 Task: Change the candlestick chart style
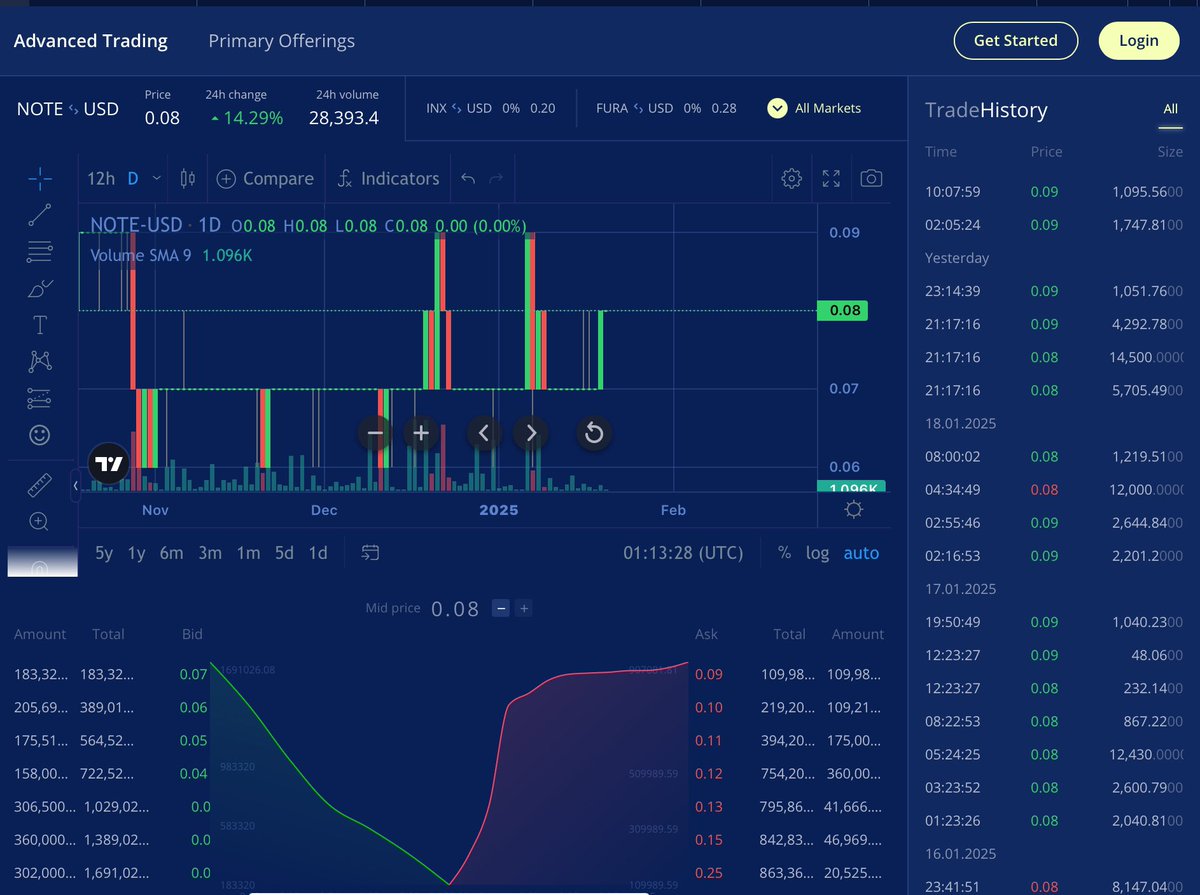[x=187, y=179]
